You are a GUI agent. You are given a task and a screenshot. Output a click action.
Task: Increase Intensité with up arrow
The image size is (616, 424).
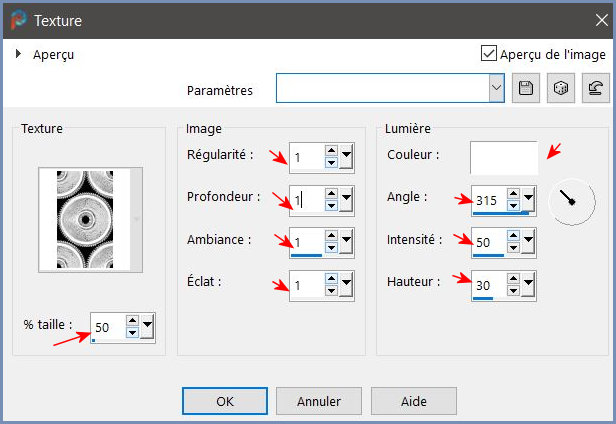[513, 237]
